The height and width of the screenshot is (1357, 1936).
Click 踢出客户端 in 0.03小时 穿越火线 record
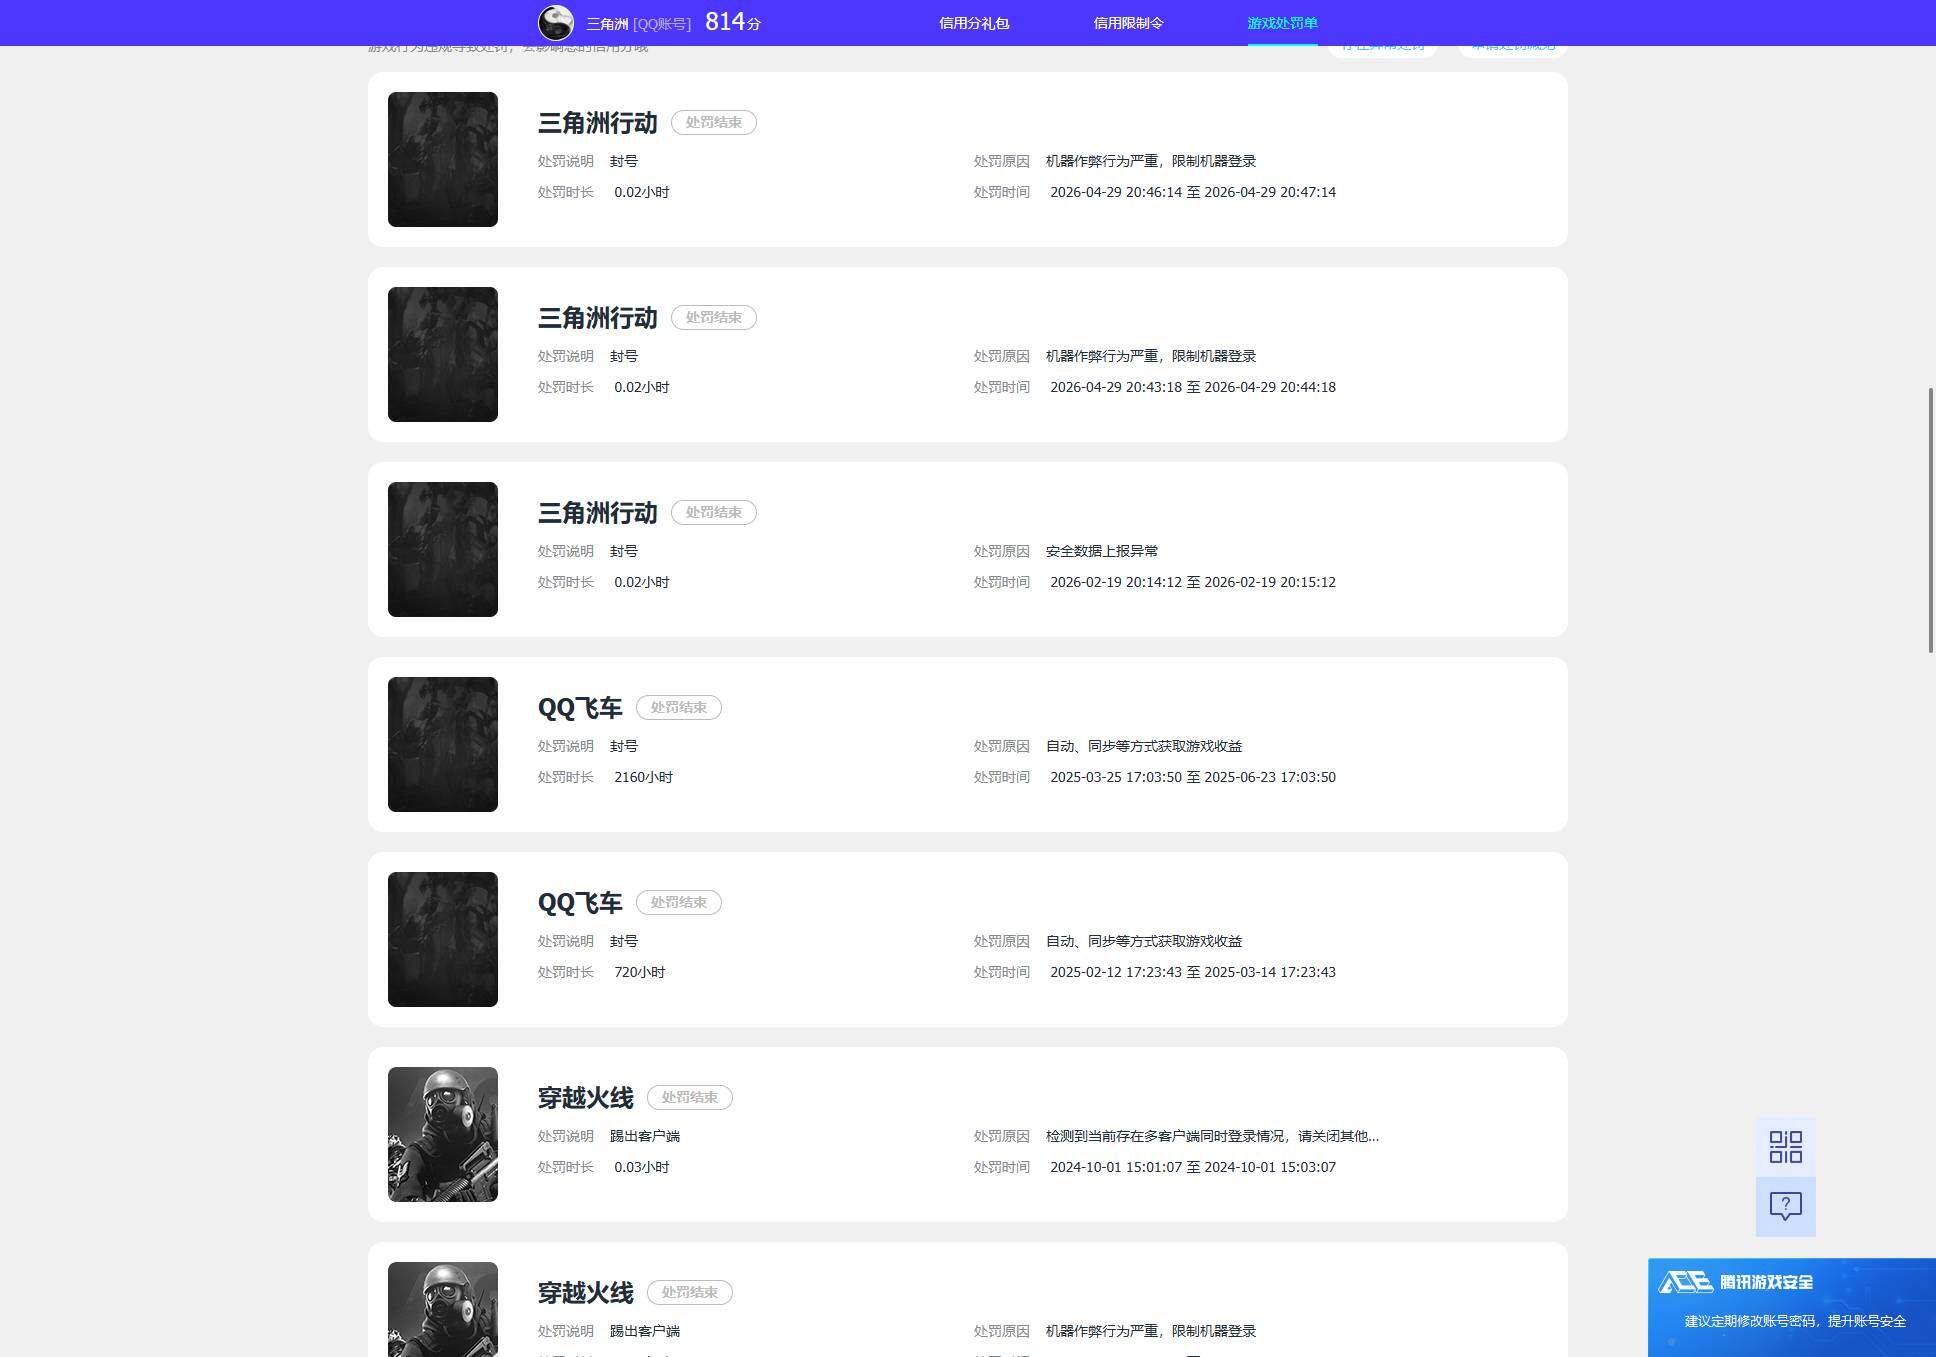click(x=645, y=1136)
